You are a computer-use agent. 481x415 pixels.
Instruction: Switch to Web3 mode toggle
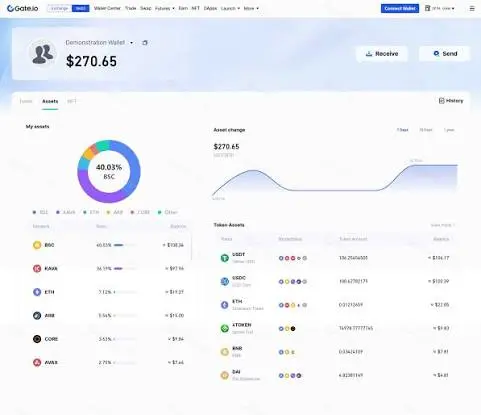point(81,8)
